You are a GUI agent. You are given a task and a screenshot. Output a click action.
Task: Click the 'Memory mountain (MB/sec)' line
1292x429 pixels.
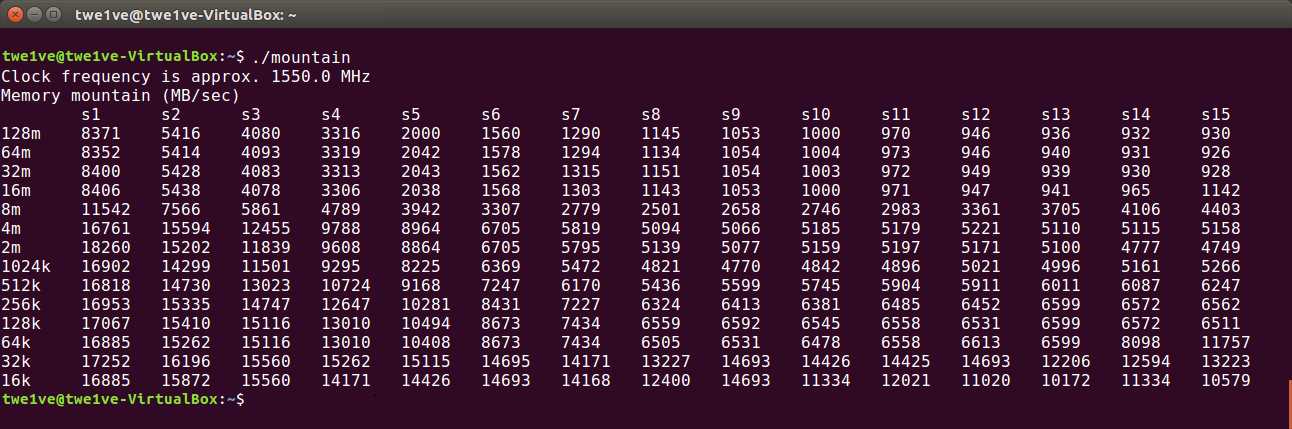[x=121, y=95]
